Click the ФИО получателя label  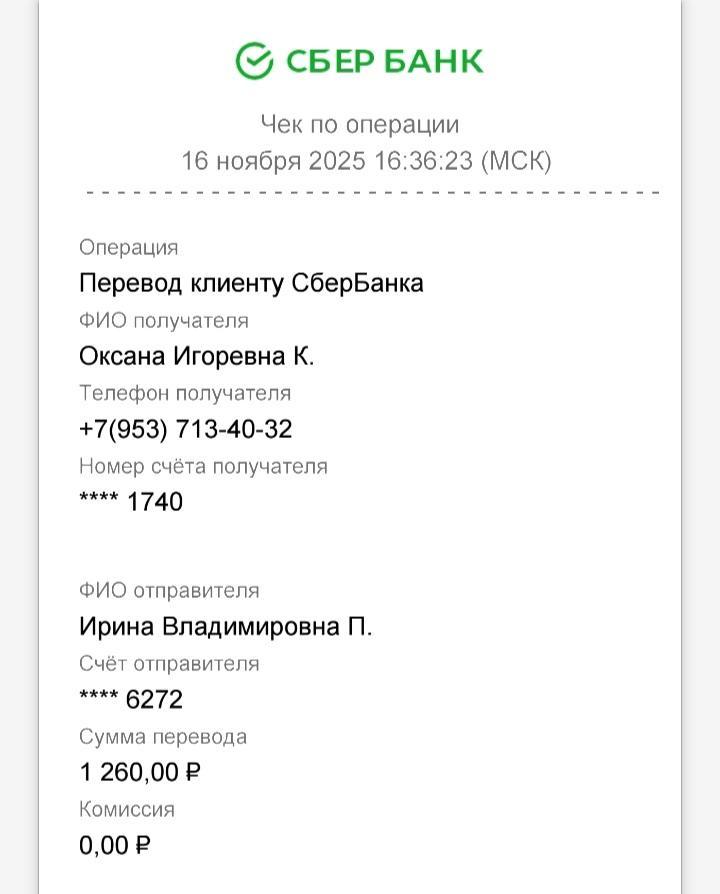point(164,321)
